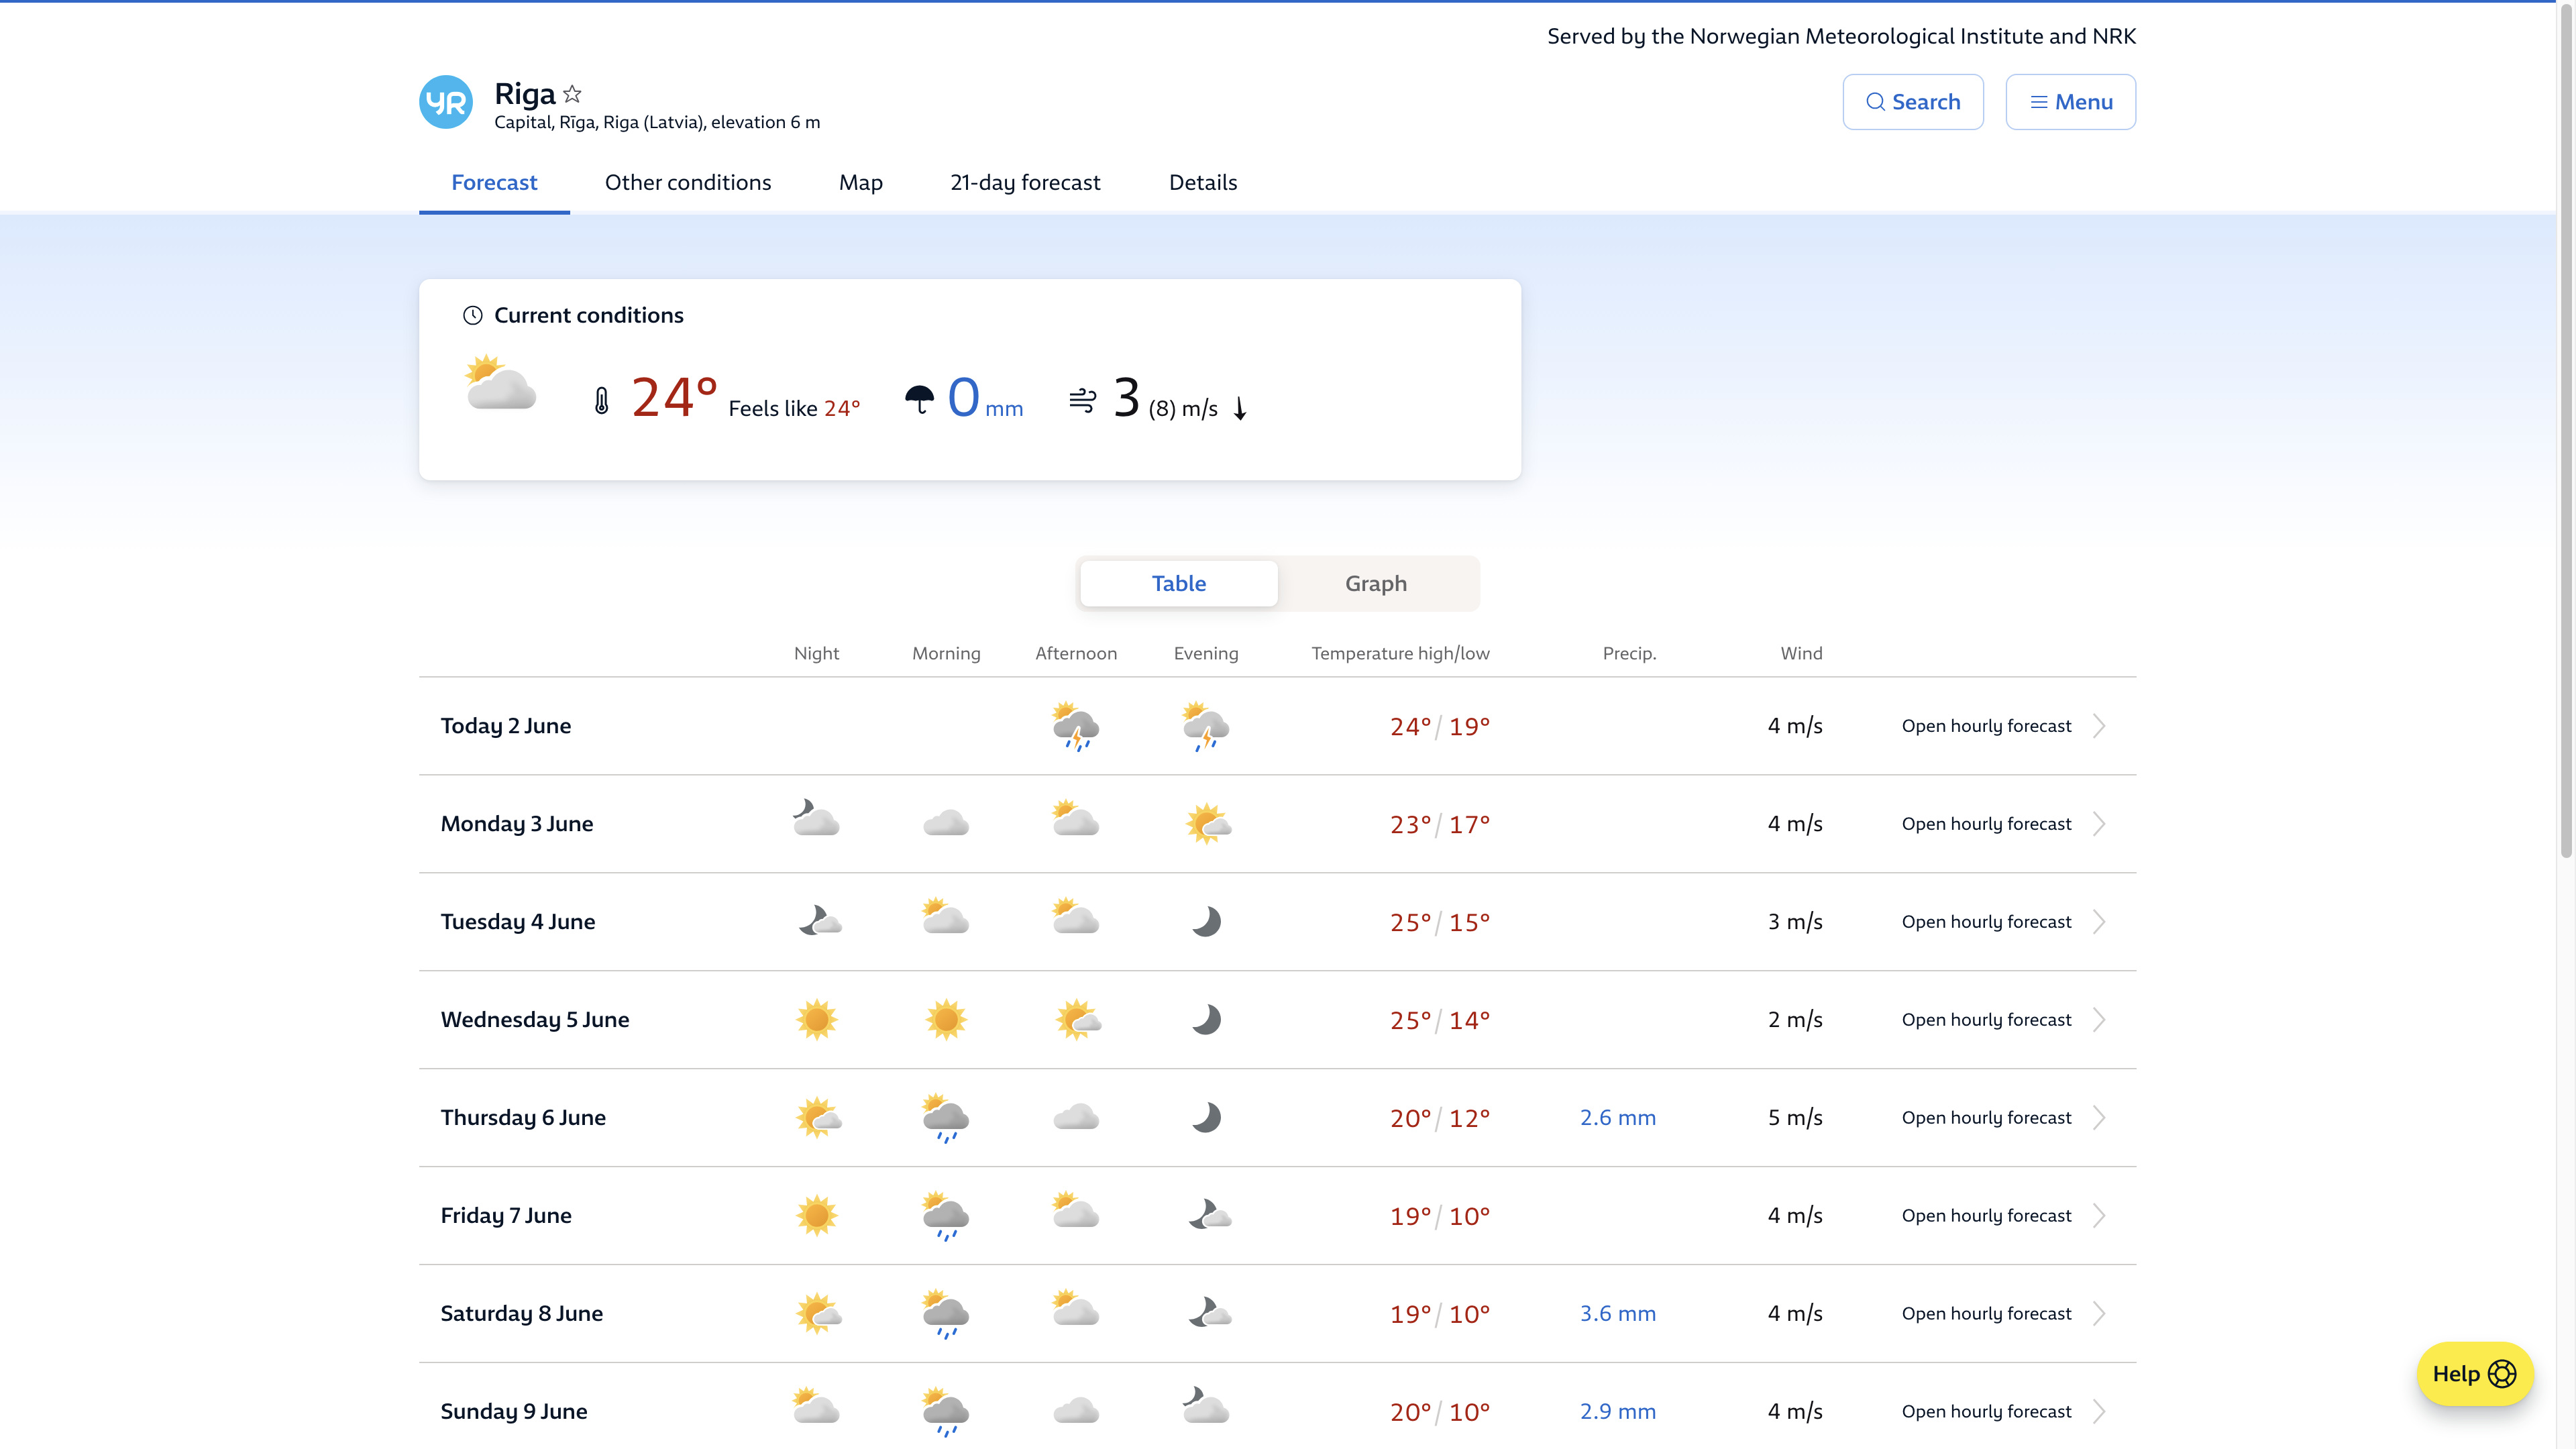Image resolution: width=2576 pixels, height=1449 pixels.
Task: Open hourly forecast chevron for Thursday 6 June
Action: tap(2099, 1118)
